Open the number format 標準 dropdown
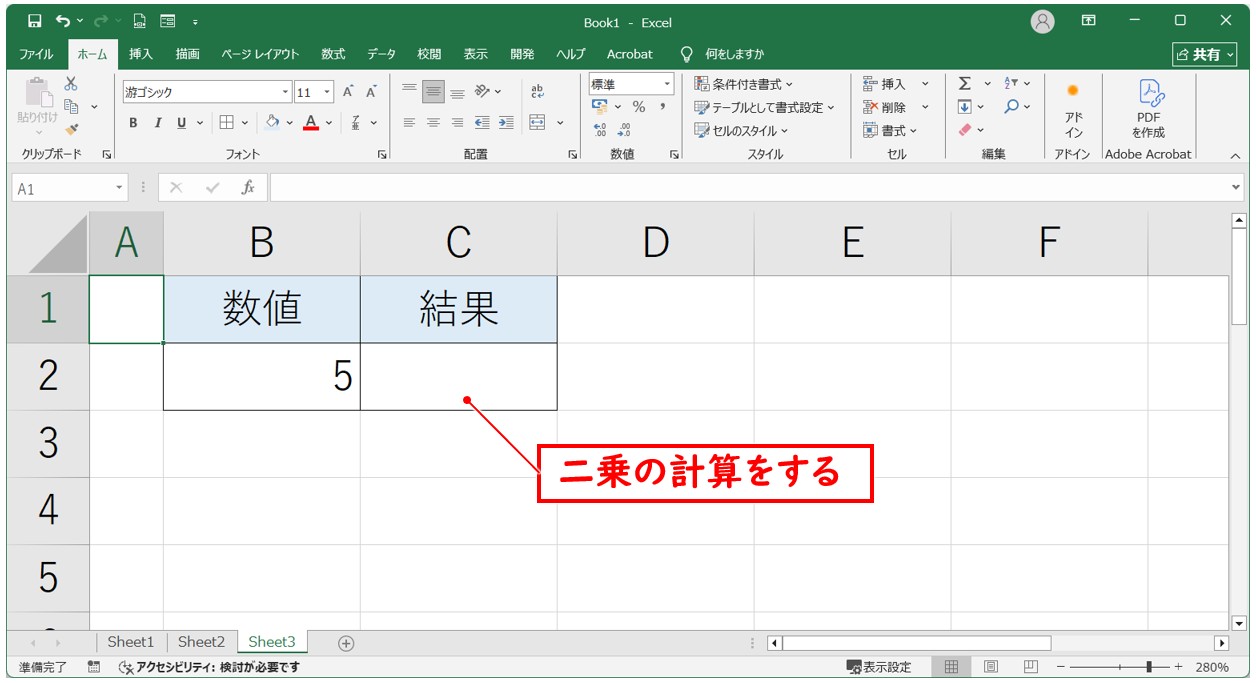 666,84
